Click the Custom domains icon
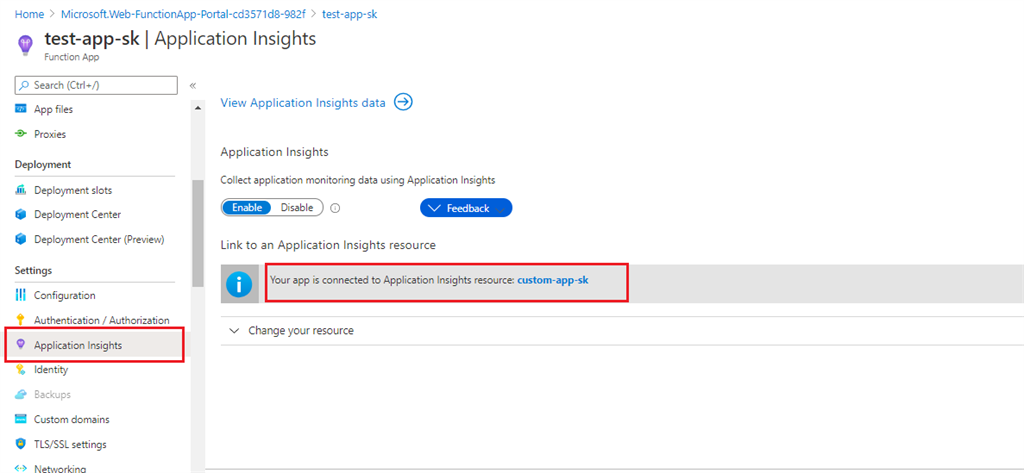Screen dimensions: 1024x473 tap(20, 419)
